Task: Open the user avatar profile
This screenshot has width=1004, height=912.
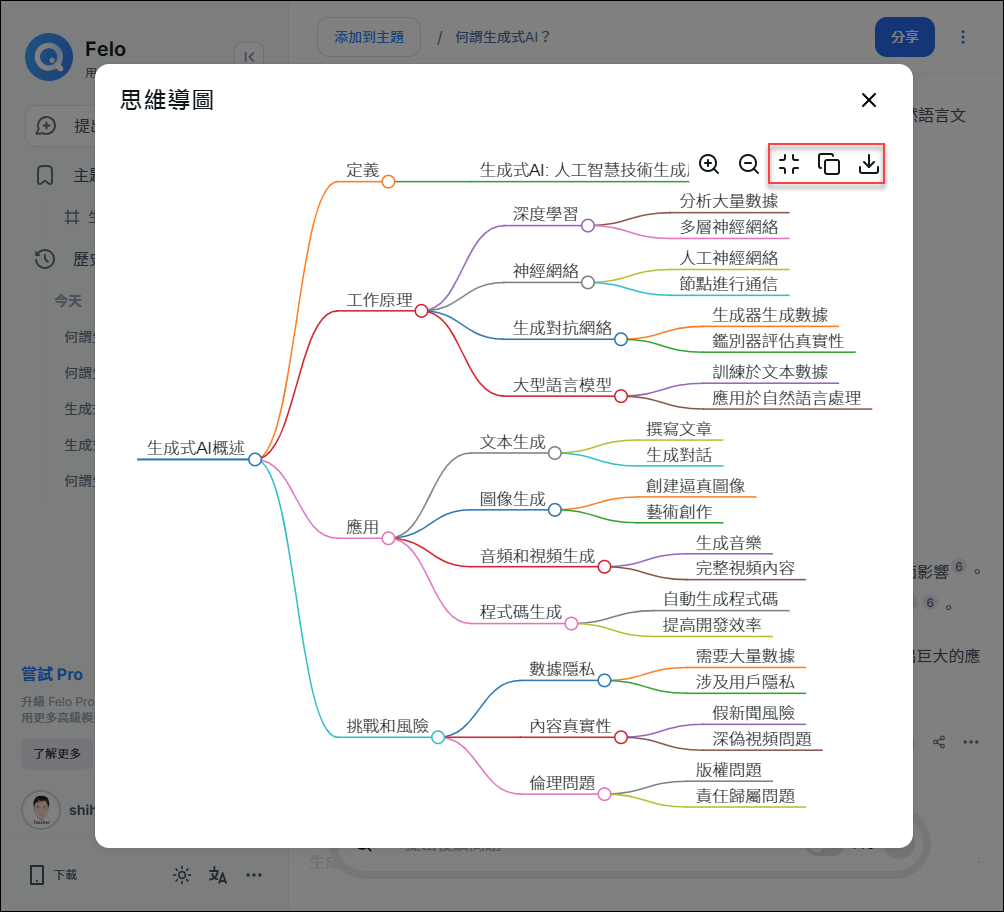Action: pyautogui.click(x=41, y=810)
